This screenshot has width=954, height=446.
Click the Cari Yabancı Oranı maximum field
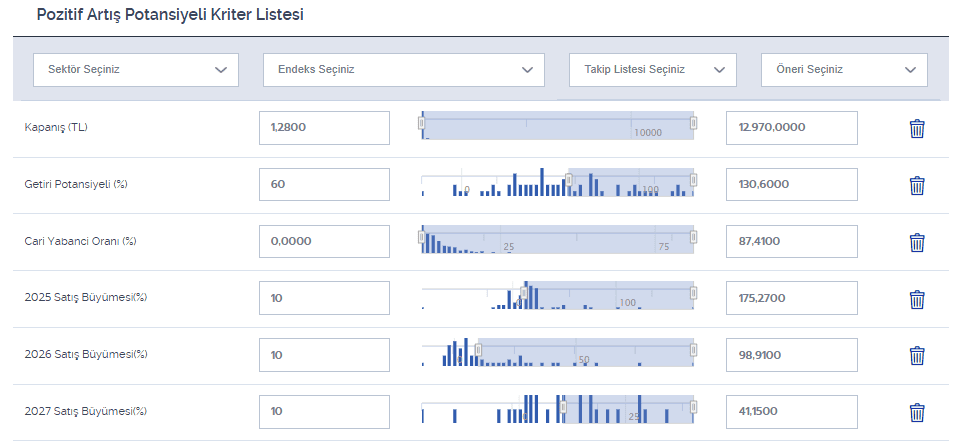(791, 241)
